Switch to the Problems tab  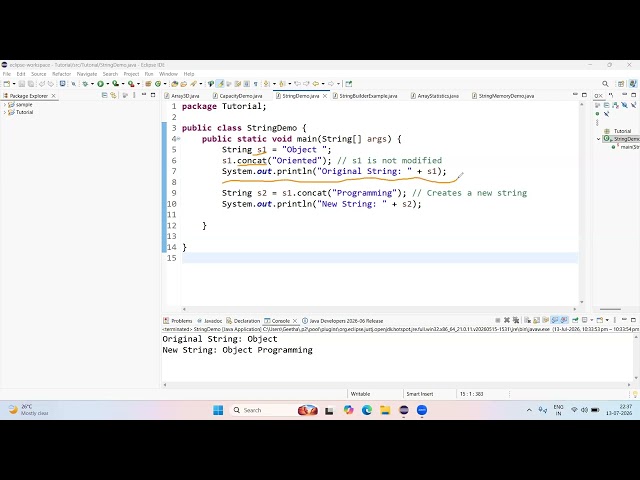pos(178,321)
